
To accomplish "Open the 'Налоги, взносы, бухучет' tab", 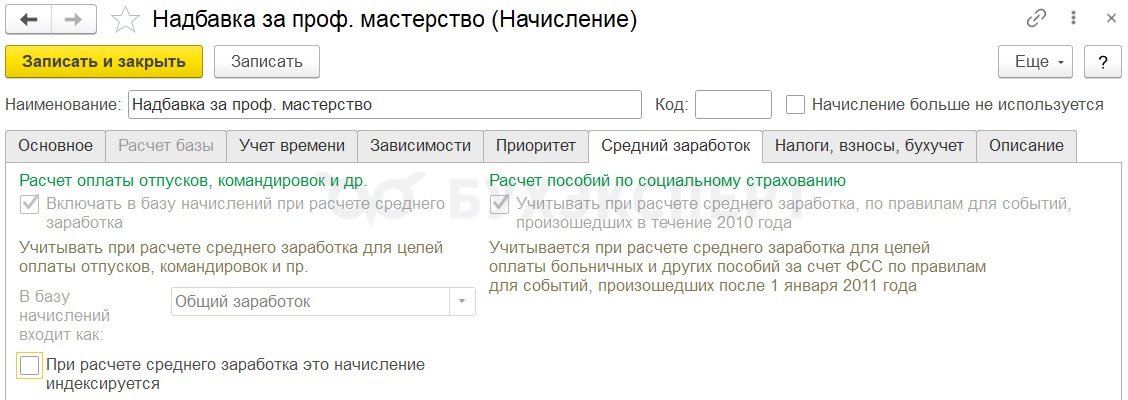I will point(869,146).
